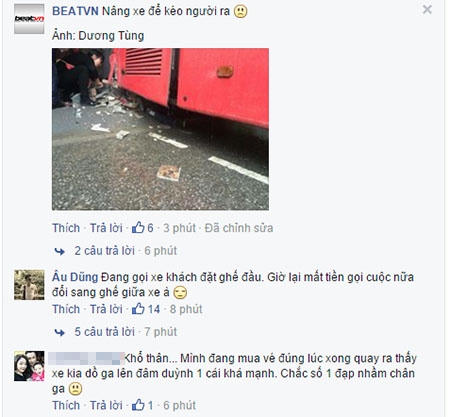The image size is (450, 417).
Task: Click reply arrow beside 5 câu trả lời
Action: click(60, 332)
